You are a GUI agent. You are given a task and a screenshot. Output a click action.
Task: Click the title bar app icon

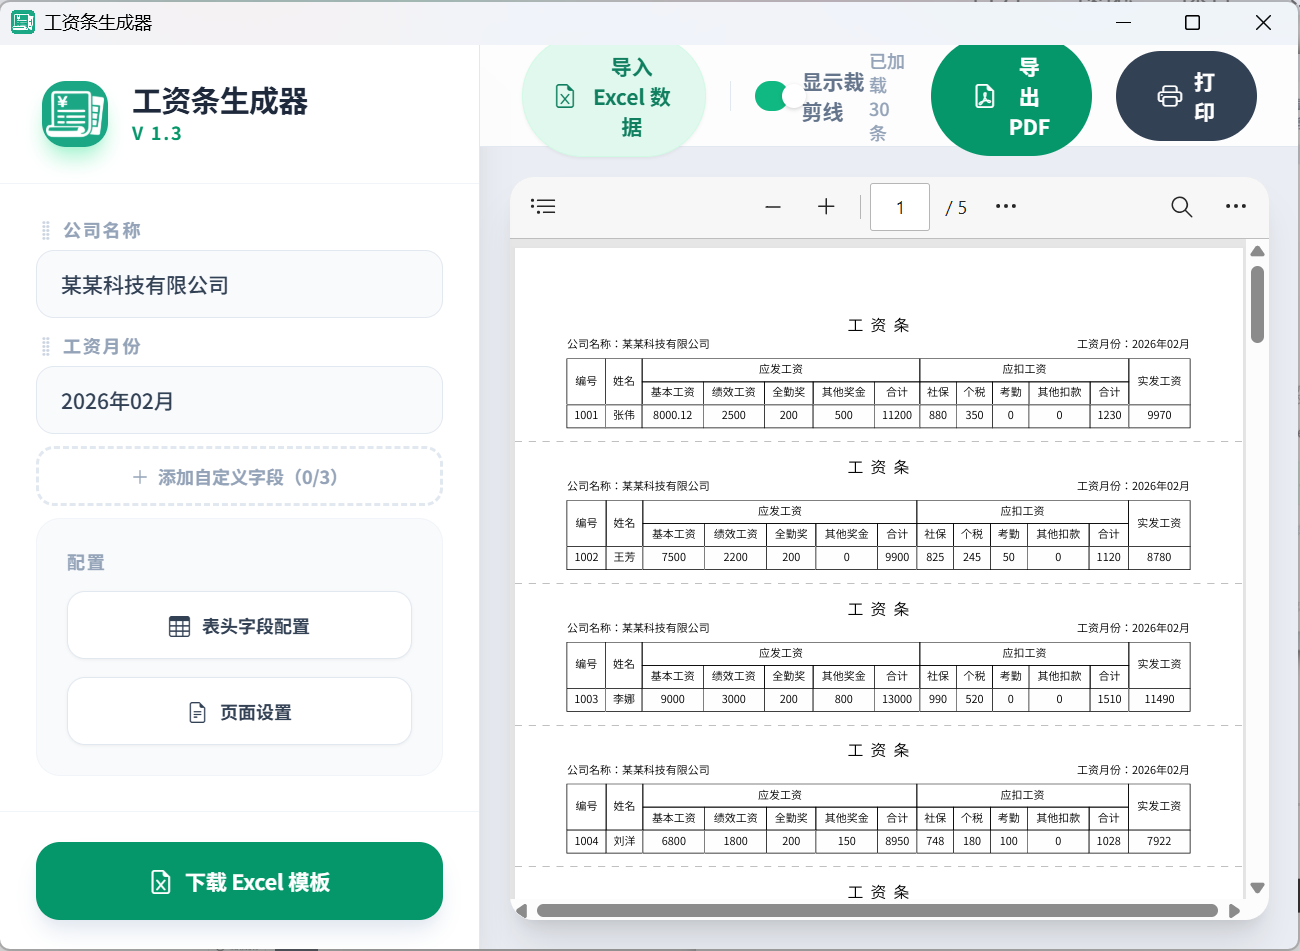pyautogui.click(x=22, y=22)
